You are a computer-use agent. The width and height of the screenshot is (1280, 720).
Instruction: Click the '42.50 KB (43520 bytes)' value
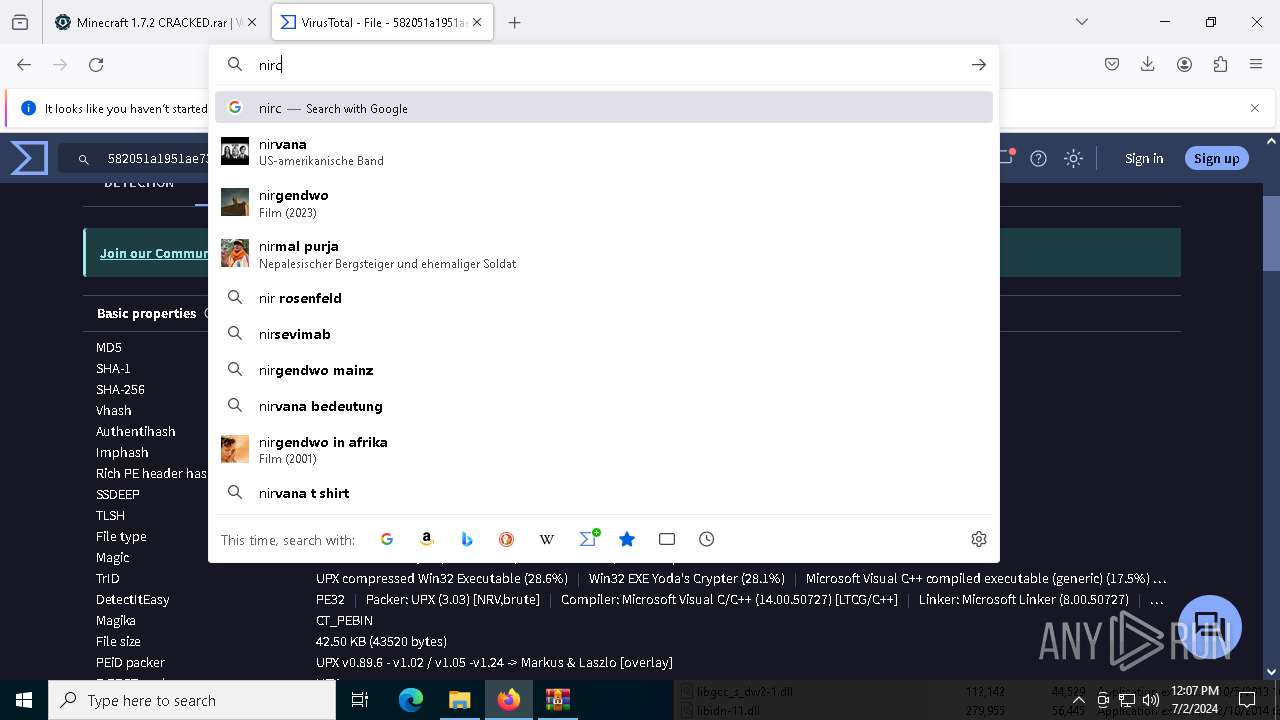click(381, 641)
